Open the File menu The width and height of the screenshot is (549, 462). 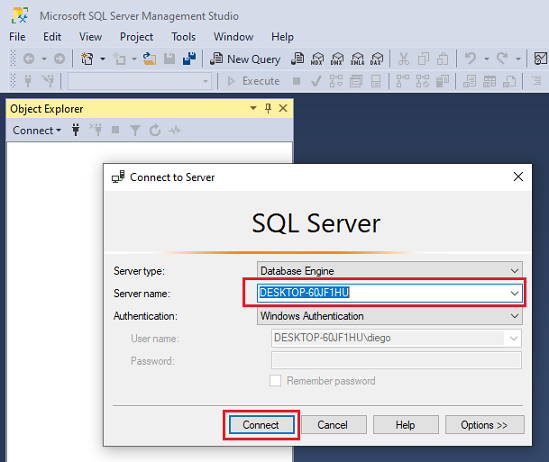pyautogui.click(x=17, y=37)
